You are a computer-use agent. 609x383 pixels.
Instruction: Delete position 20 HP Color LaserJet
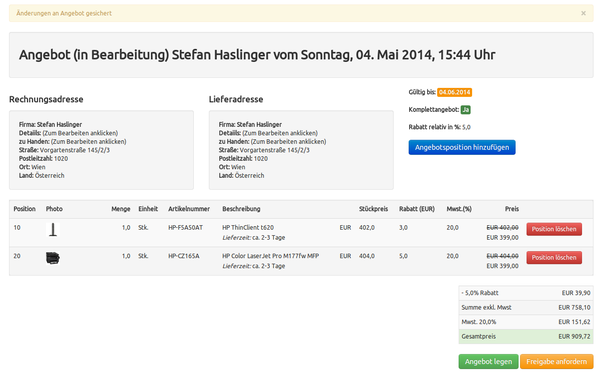point(554,258)
